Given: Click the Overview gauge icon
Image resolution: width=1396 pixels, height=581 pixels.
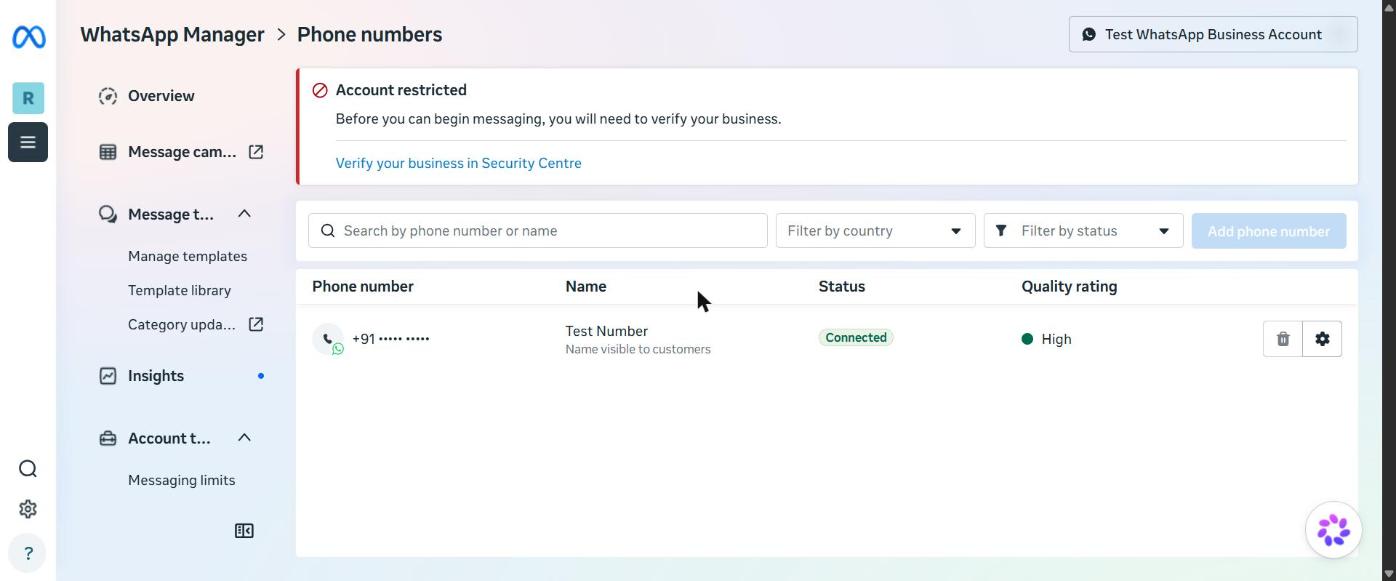Looking at the screenshot, I should coord(108,96).
